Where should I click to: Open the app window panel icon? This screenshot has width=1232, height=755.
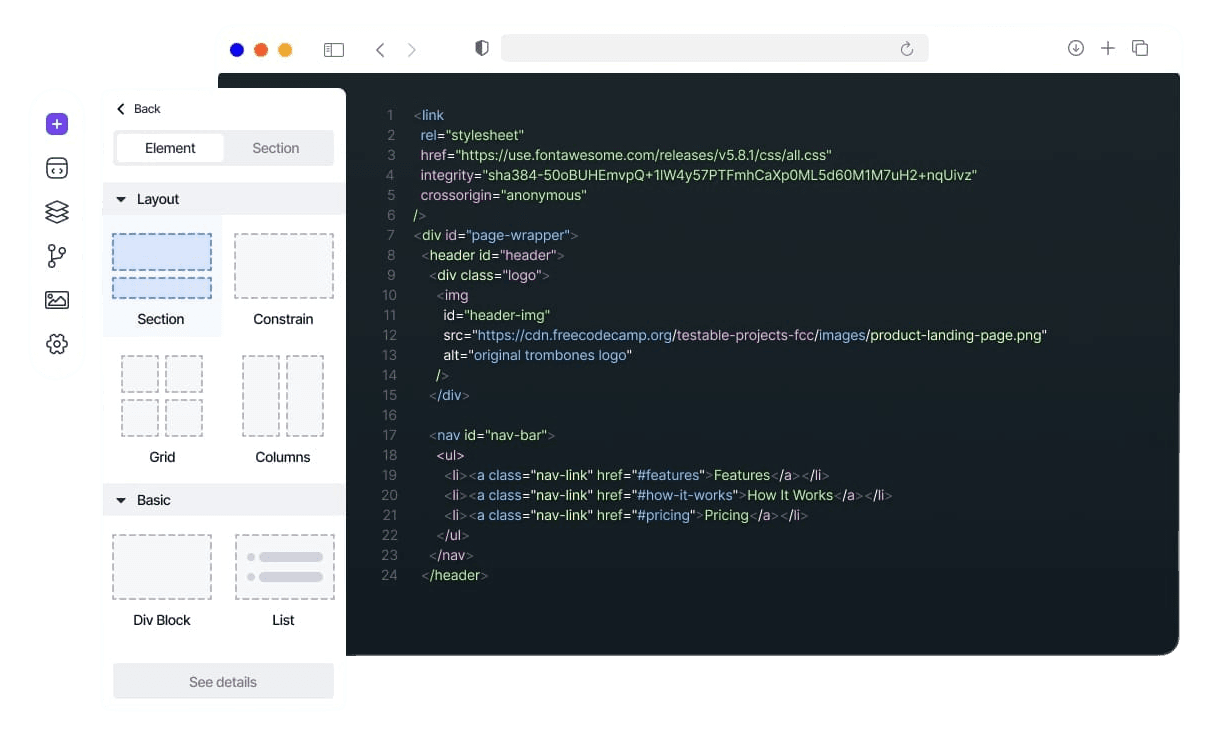[x=57, y=167]
